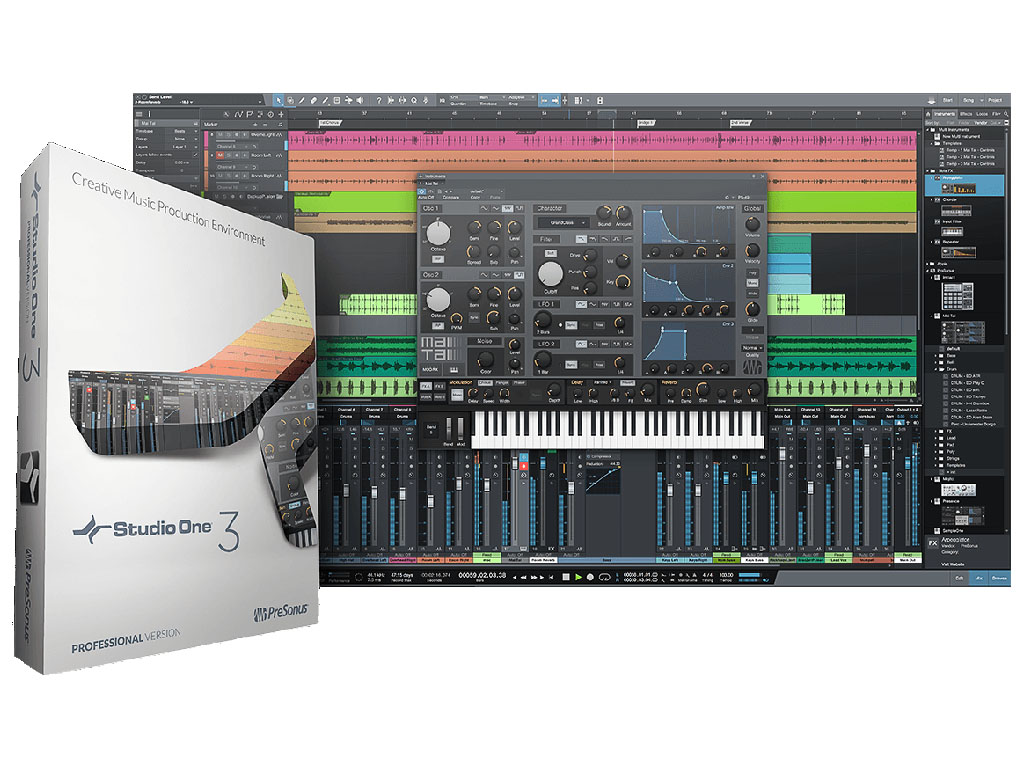This screenshot has height=768, width=1024.
Task: Click the help question mark icon
Action: pyautogui.click(x=379, y=100)
